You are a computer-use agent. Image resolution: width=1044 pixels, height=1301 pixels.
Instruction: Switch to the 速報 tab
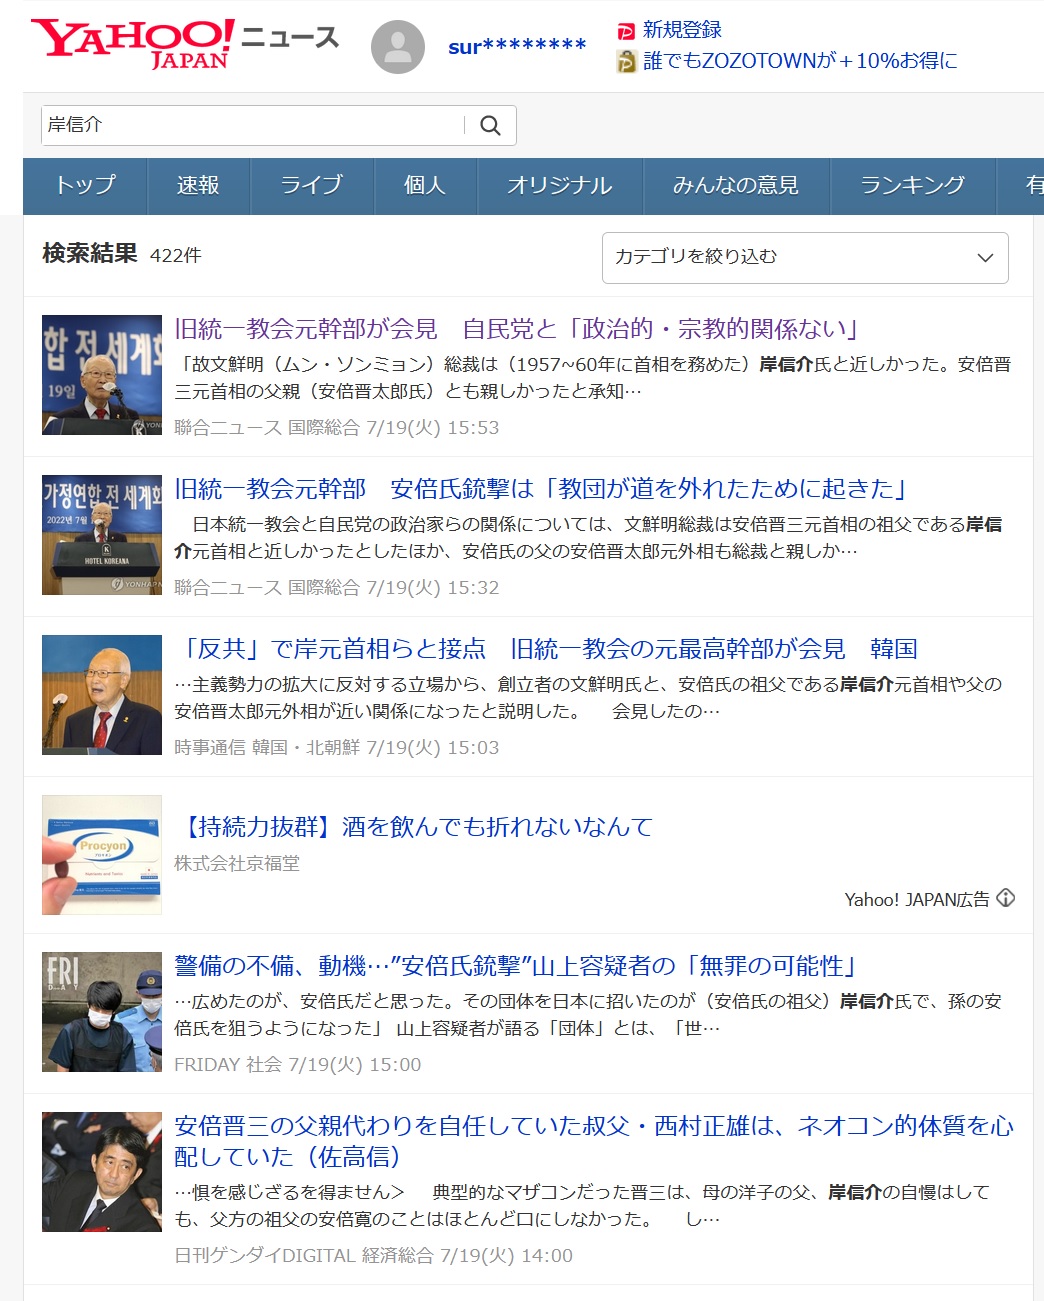[198, 186]
